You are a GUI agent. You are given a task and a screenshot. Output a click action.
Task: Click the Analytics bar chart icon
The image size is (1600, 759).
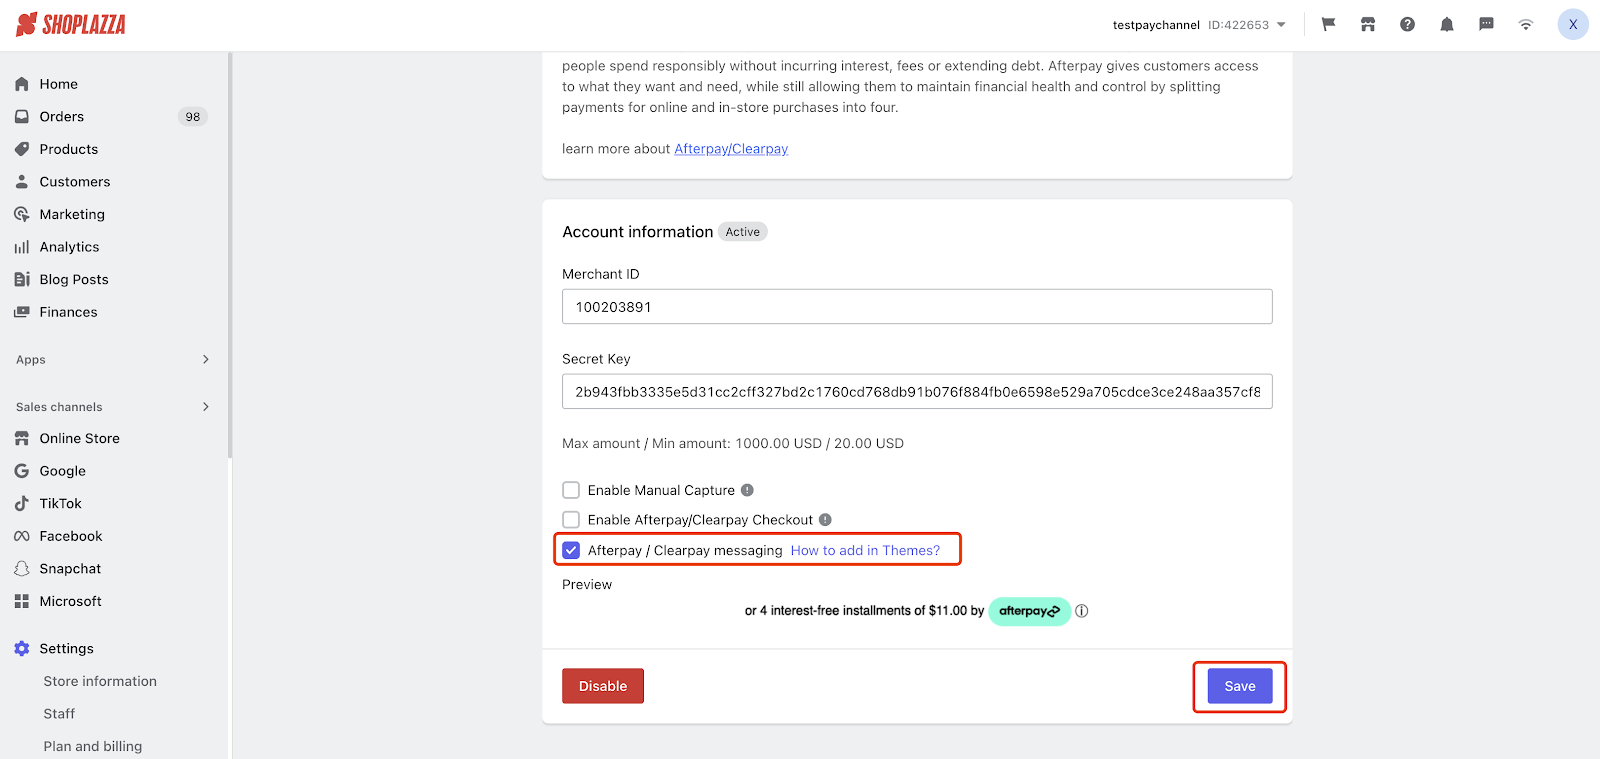coord(22,247)
